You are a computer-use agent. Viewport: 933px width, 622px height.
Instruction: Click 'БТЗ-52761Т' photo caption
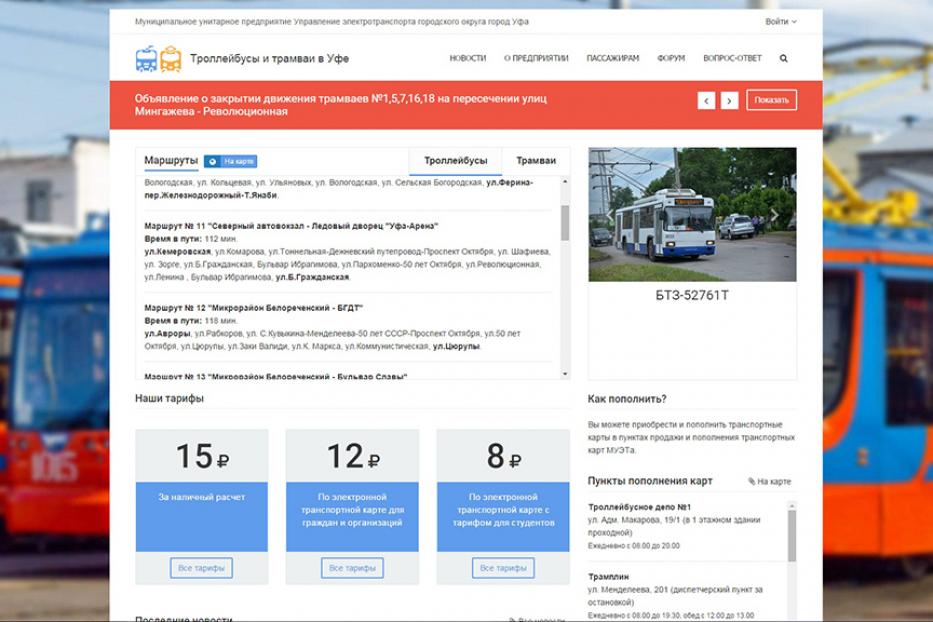pos(692,295)
